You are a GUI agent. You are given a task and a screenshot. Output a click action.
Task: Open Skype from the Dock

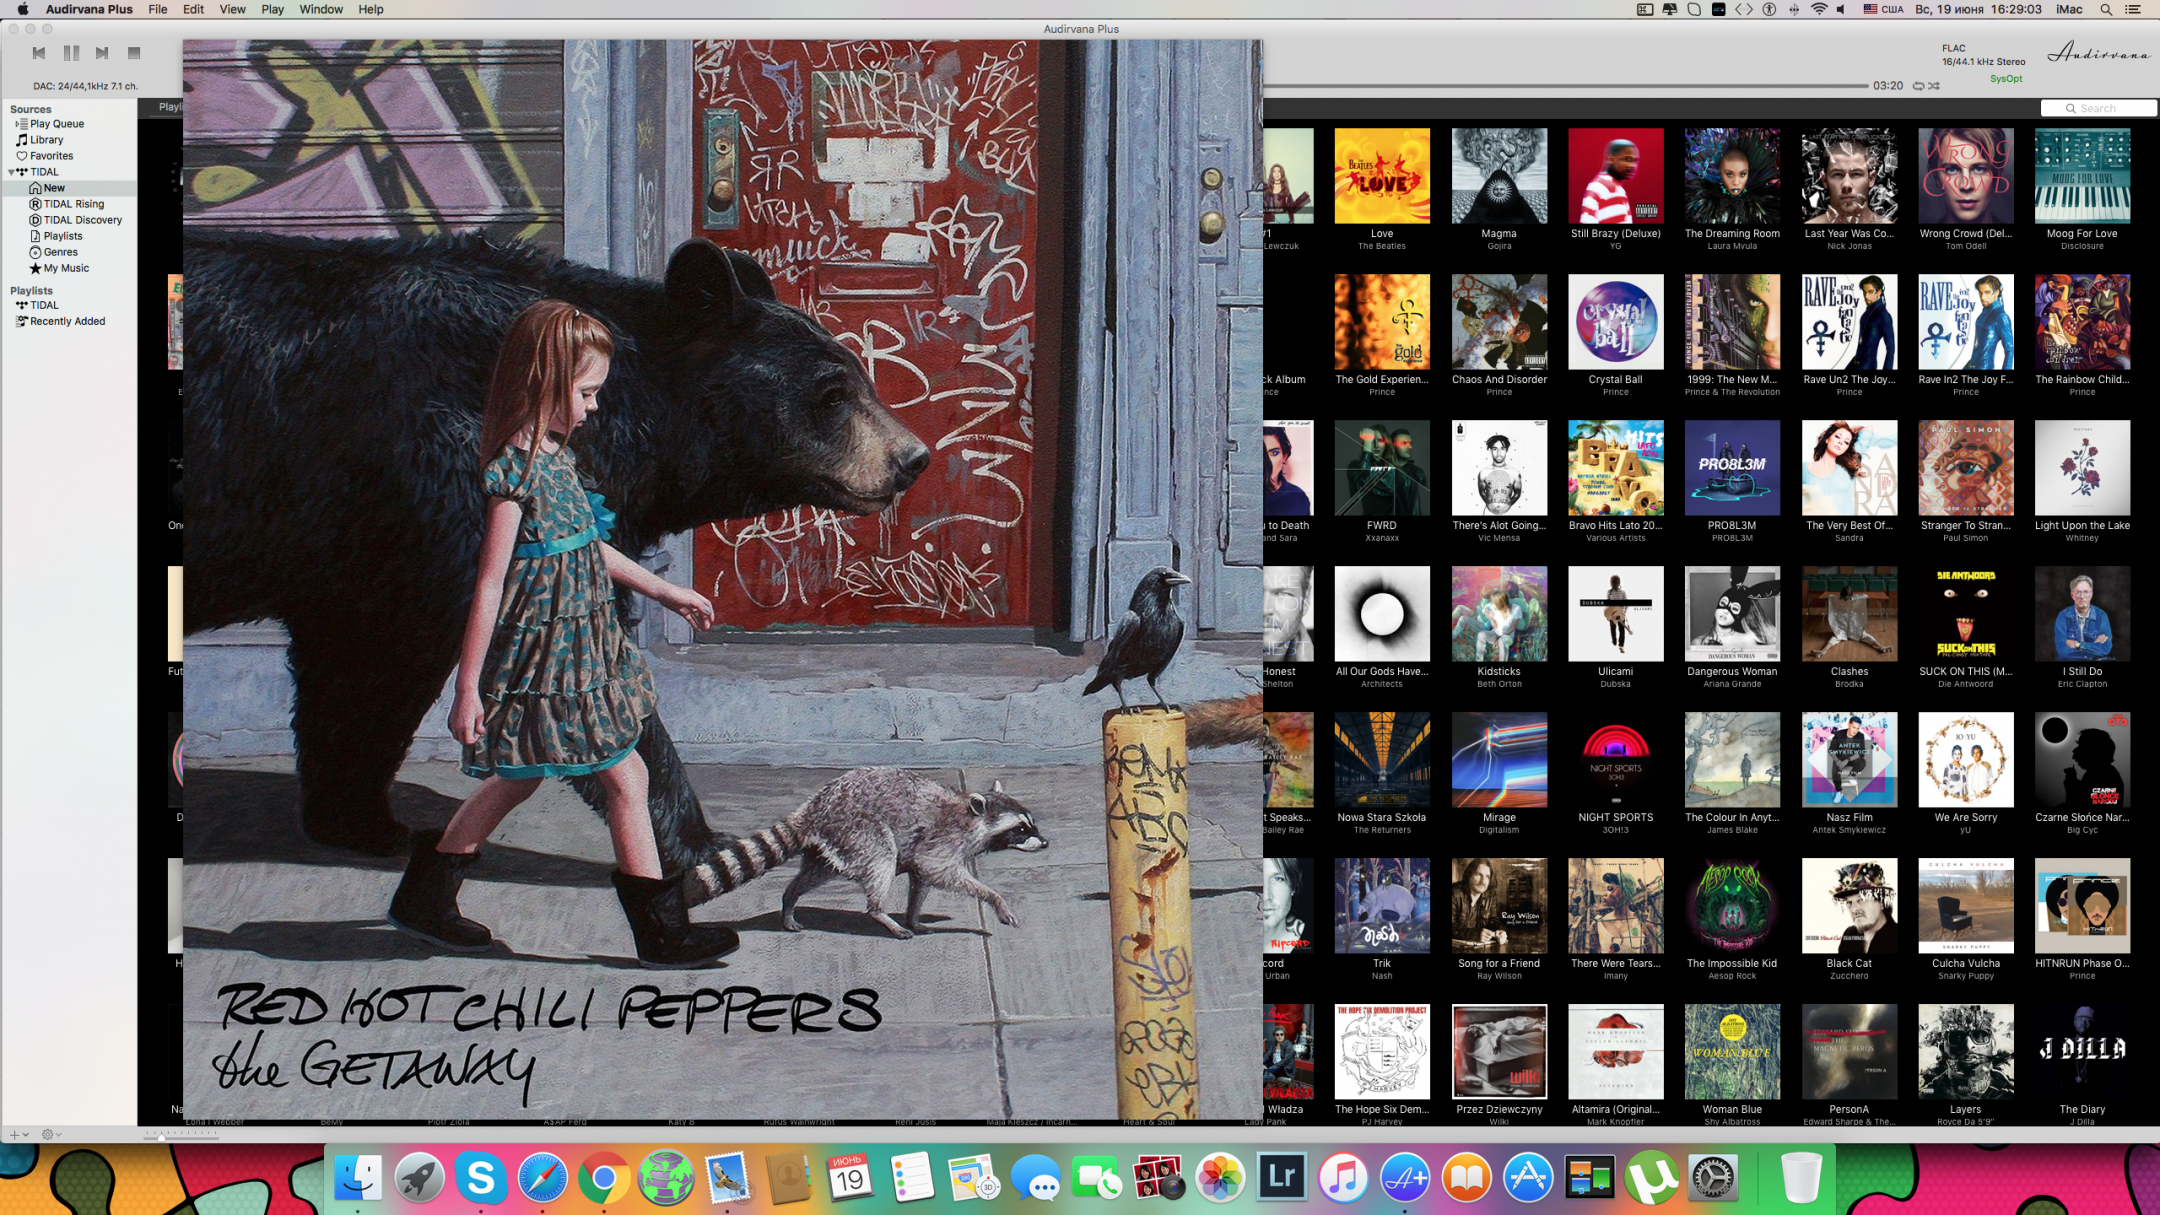(481, 1178)
